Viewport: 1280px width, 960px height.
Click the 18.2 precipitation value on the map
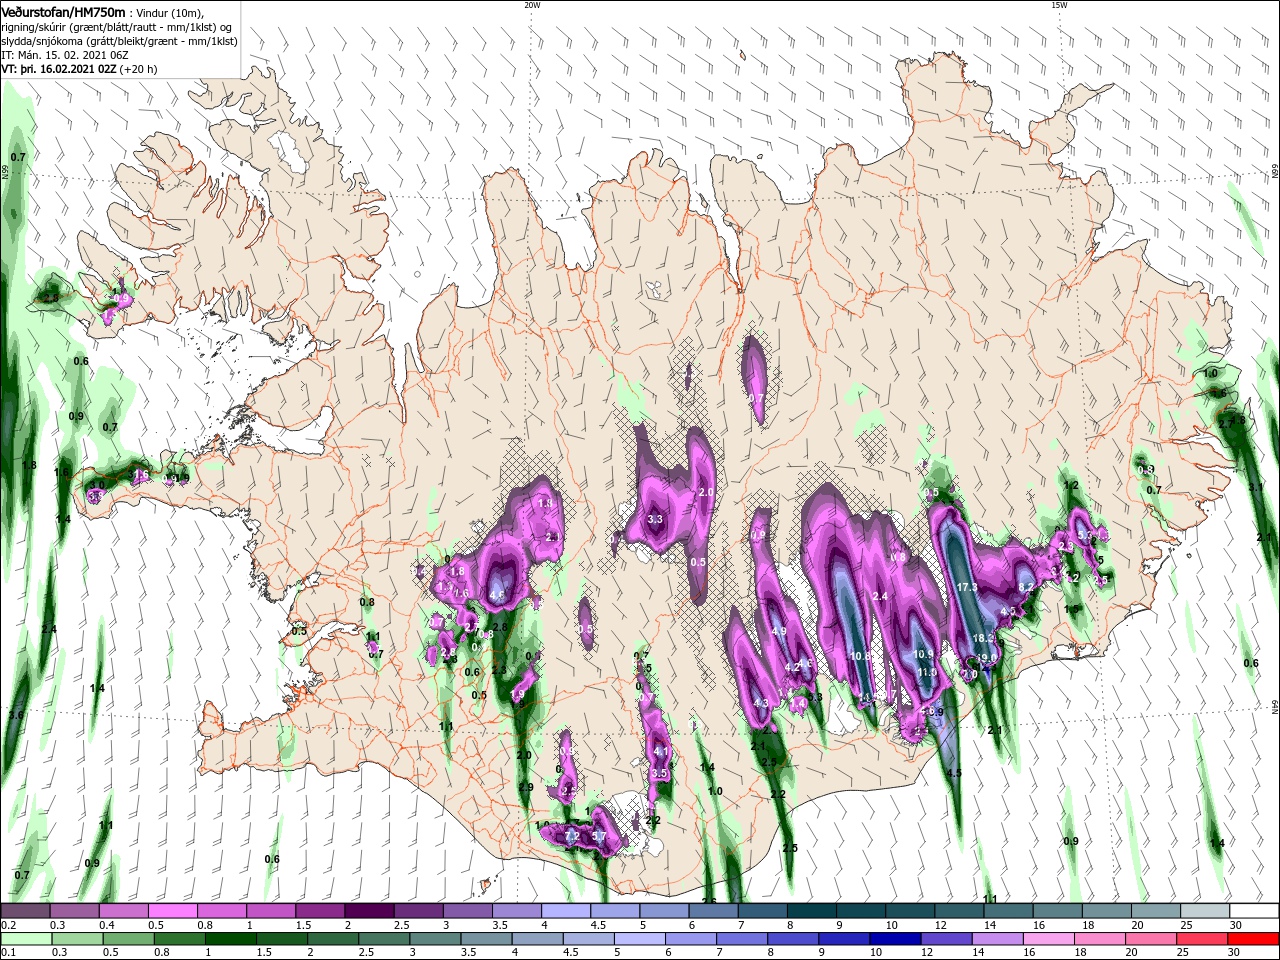pyautogui.click(x=984, y=638)
